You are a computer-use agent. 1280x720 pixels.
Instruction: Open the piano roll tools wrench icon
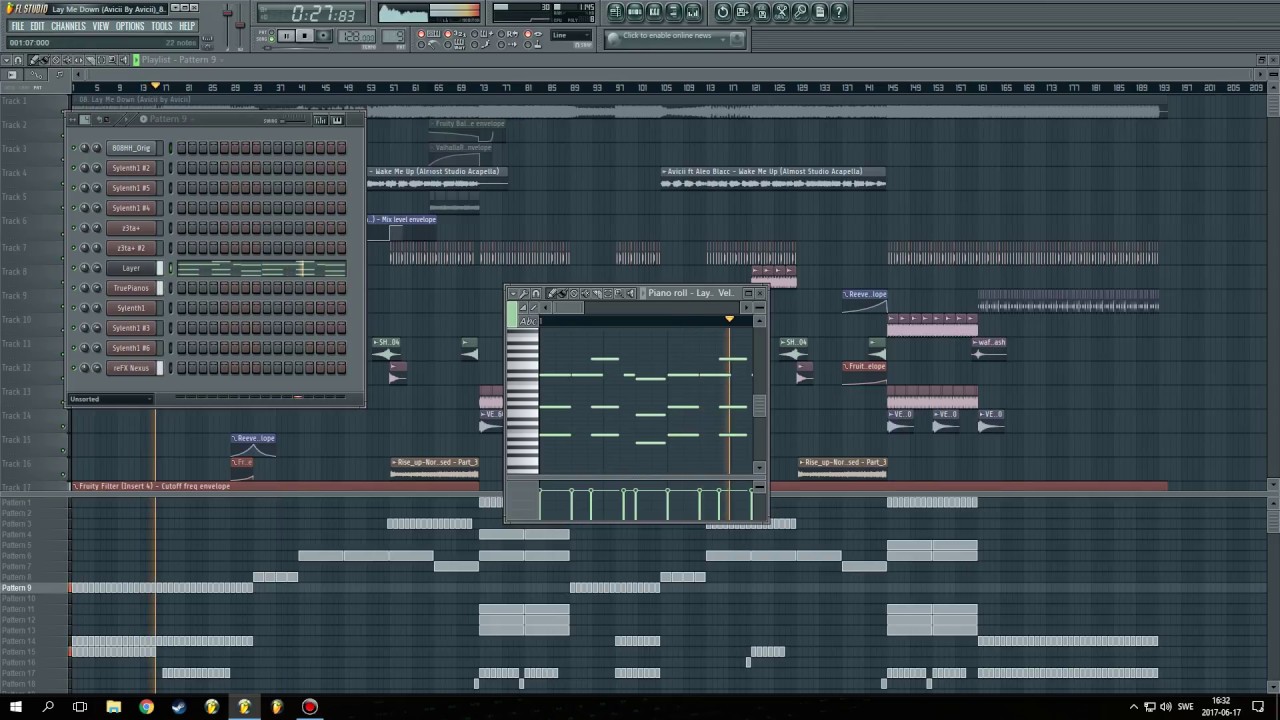pyautogui.click(x=524, y=294)
